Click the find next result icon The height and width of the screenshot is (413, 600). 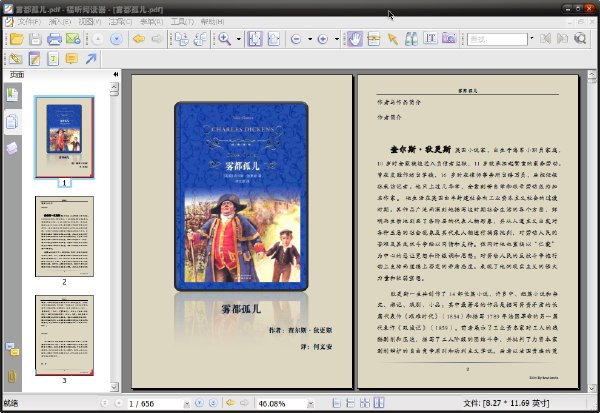[562, 39]
